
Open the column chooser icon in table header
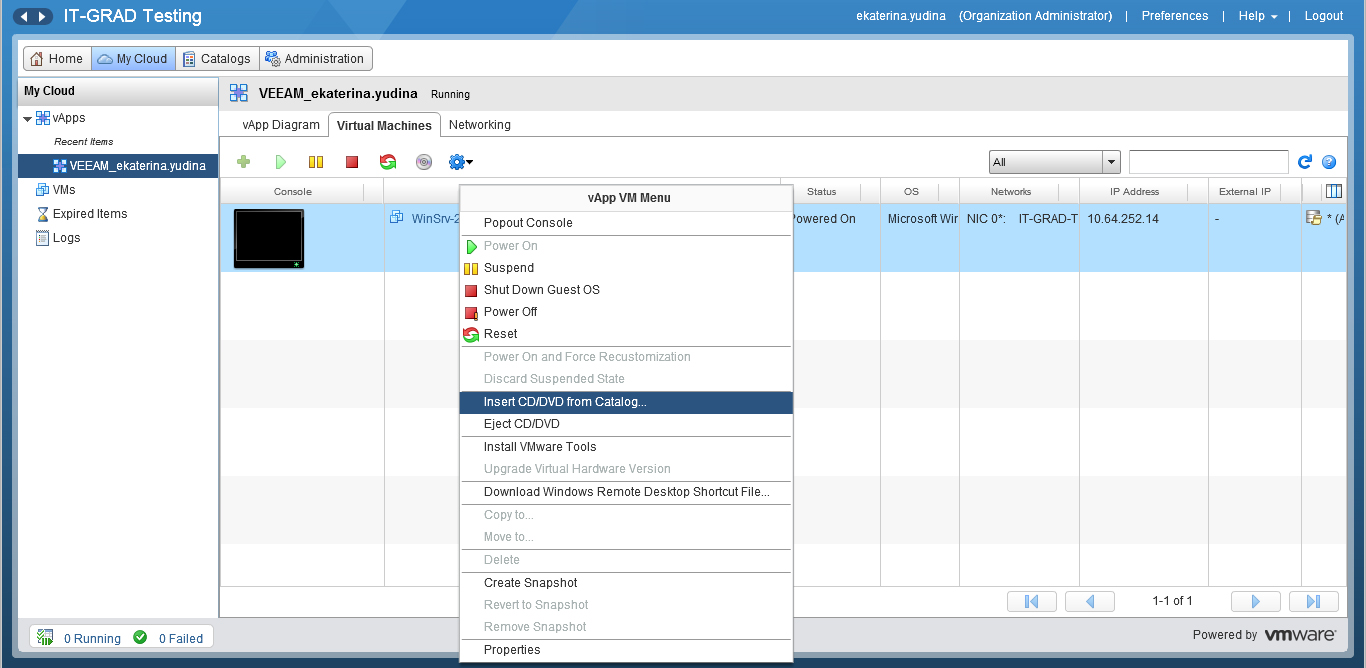click(x=1333, y=191)
